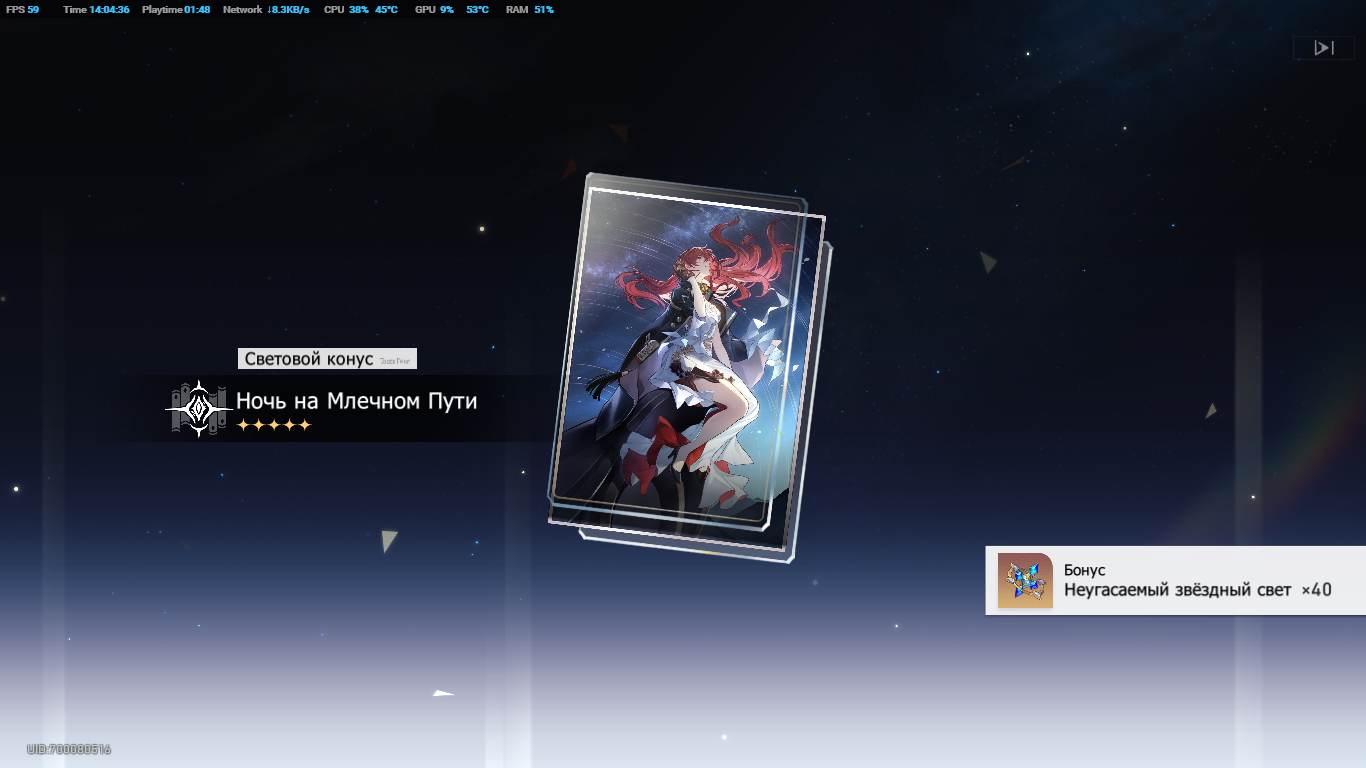The width and height of the screenshot is (1366, 768).
Task: Click the FPS 59 overlay readout
Action: (x=22, y=10)
